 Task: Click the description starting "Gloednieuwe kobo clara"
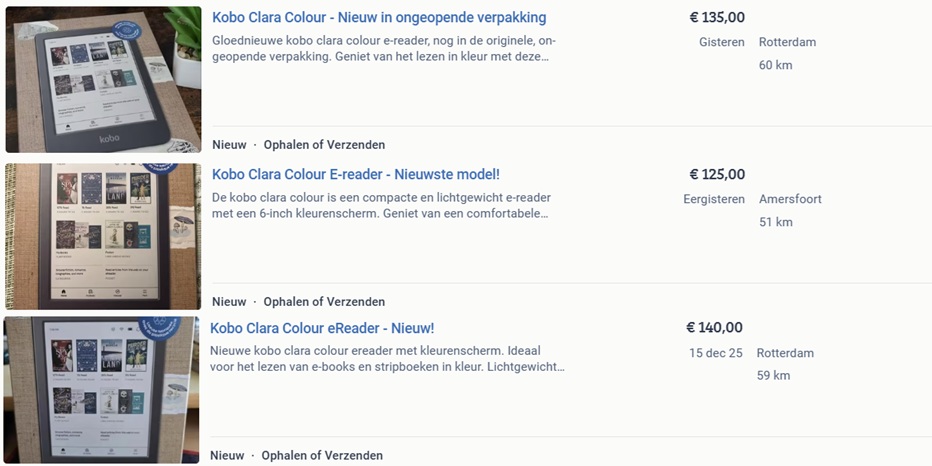[384, 48]
